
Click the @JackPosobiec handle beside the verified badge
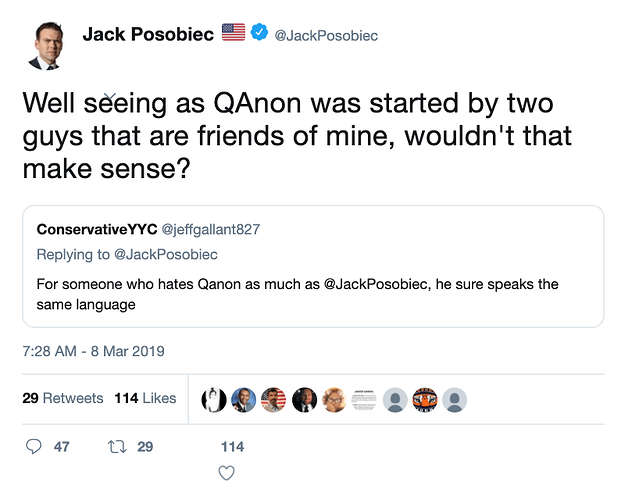click(326, 35)
